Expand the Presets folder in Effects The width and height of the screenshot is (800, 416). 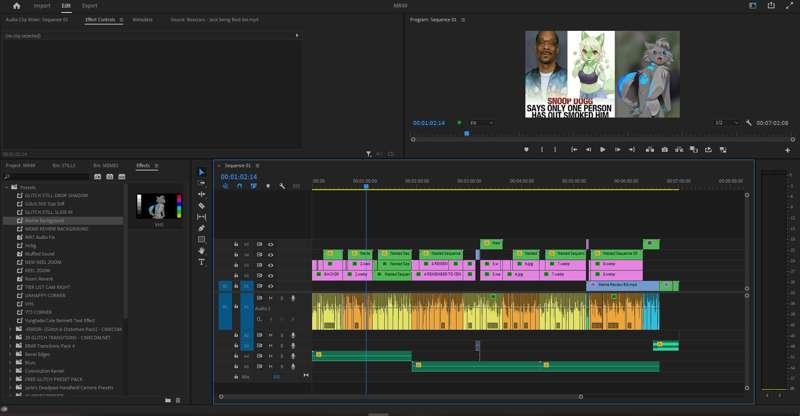coord(7,187)
